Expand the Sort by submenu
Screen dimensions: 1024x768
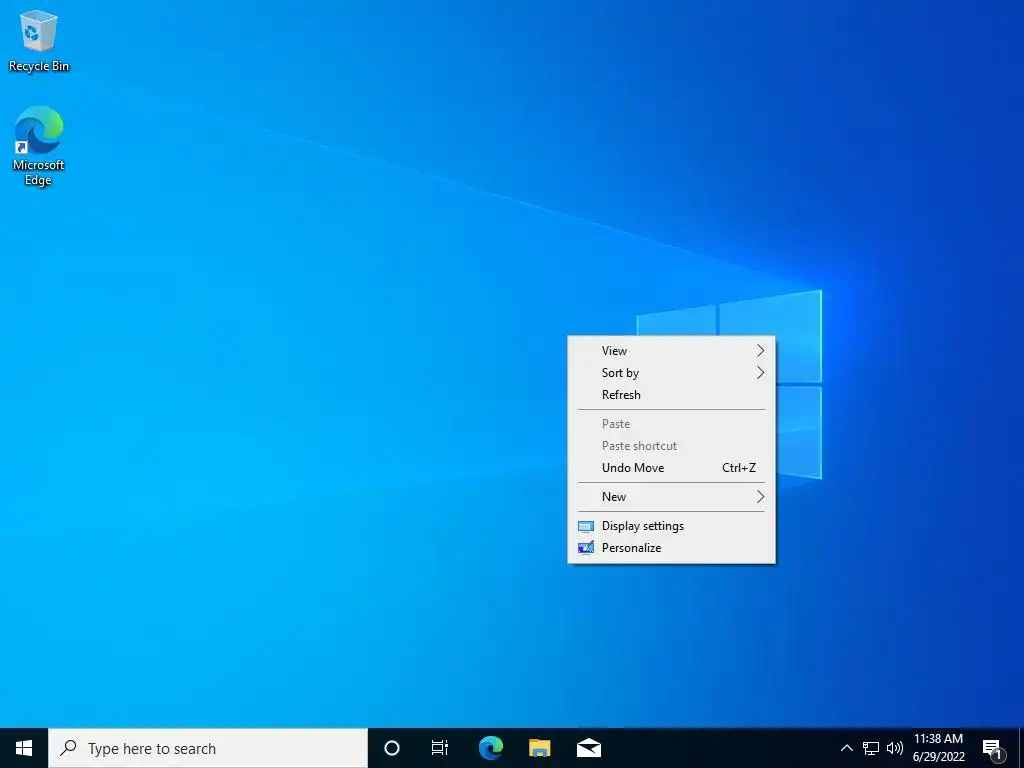[x=671, y=373]
